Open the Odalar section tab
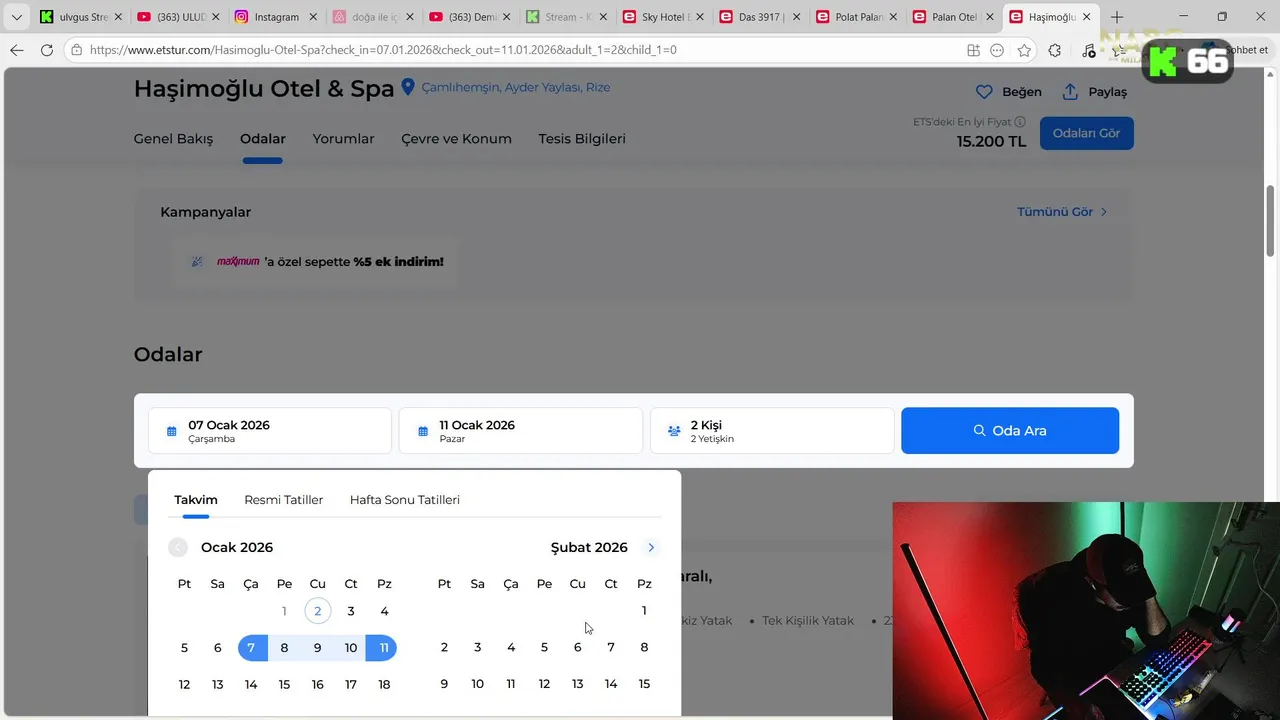 coord(263,139)
